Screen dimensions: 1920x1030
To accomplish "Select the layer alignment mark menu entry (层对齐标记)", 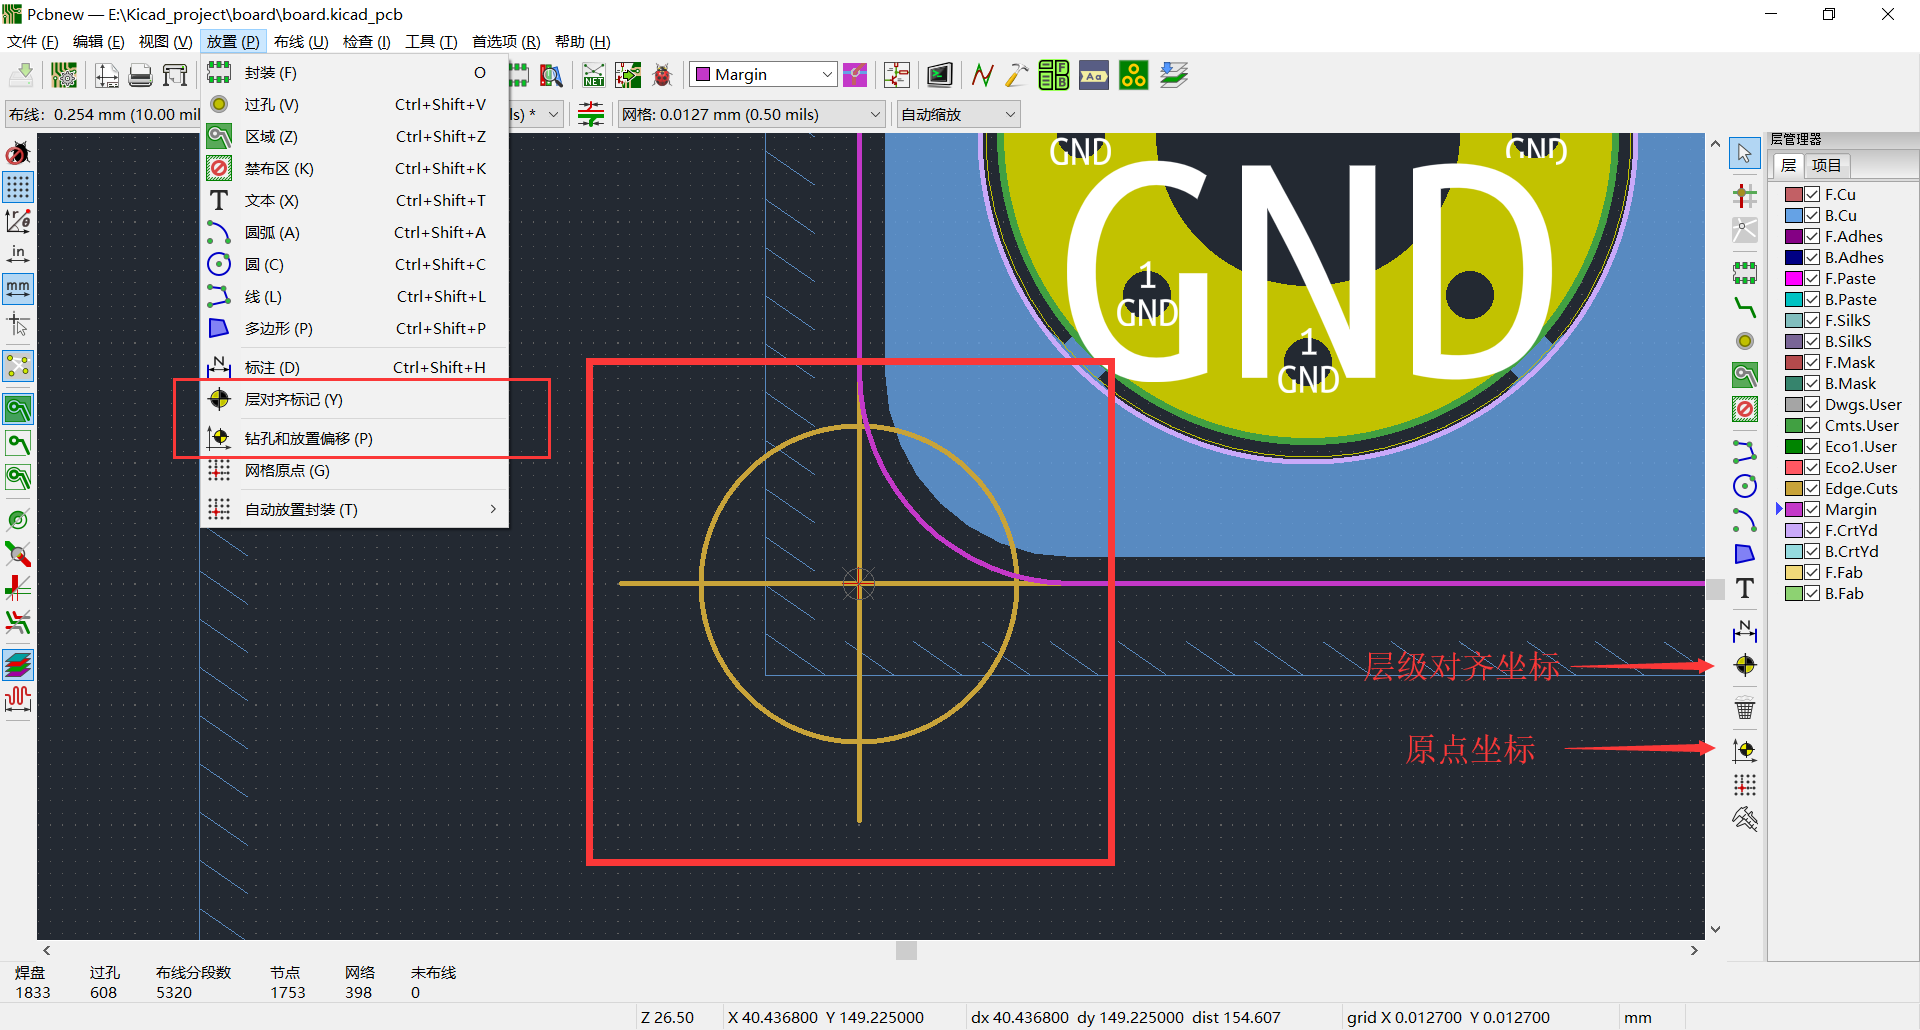I will [x=293, y=400].
